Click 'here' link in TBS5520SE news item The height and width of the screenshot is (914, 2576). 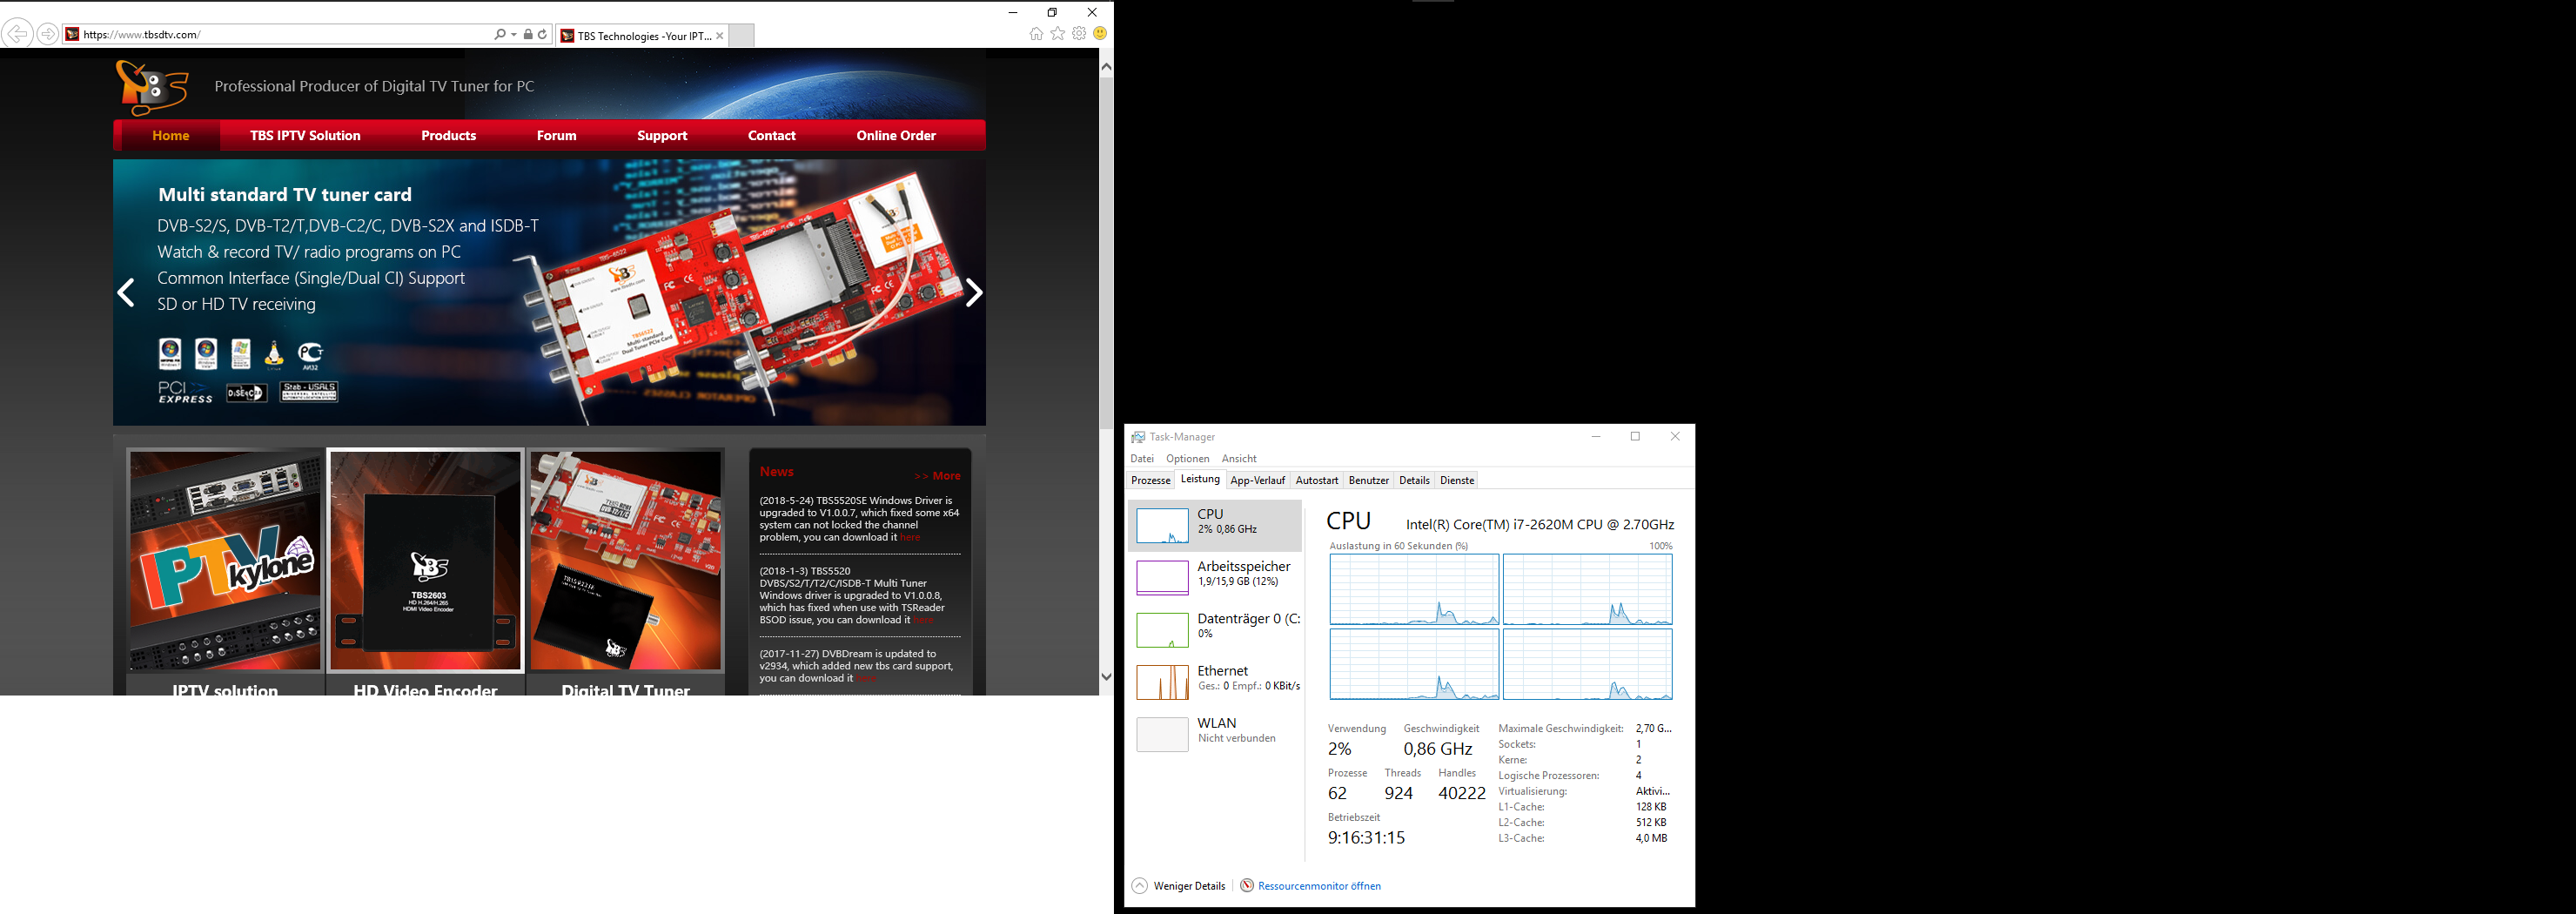tap(910, 538)
